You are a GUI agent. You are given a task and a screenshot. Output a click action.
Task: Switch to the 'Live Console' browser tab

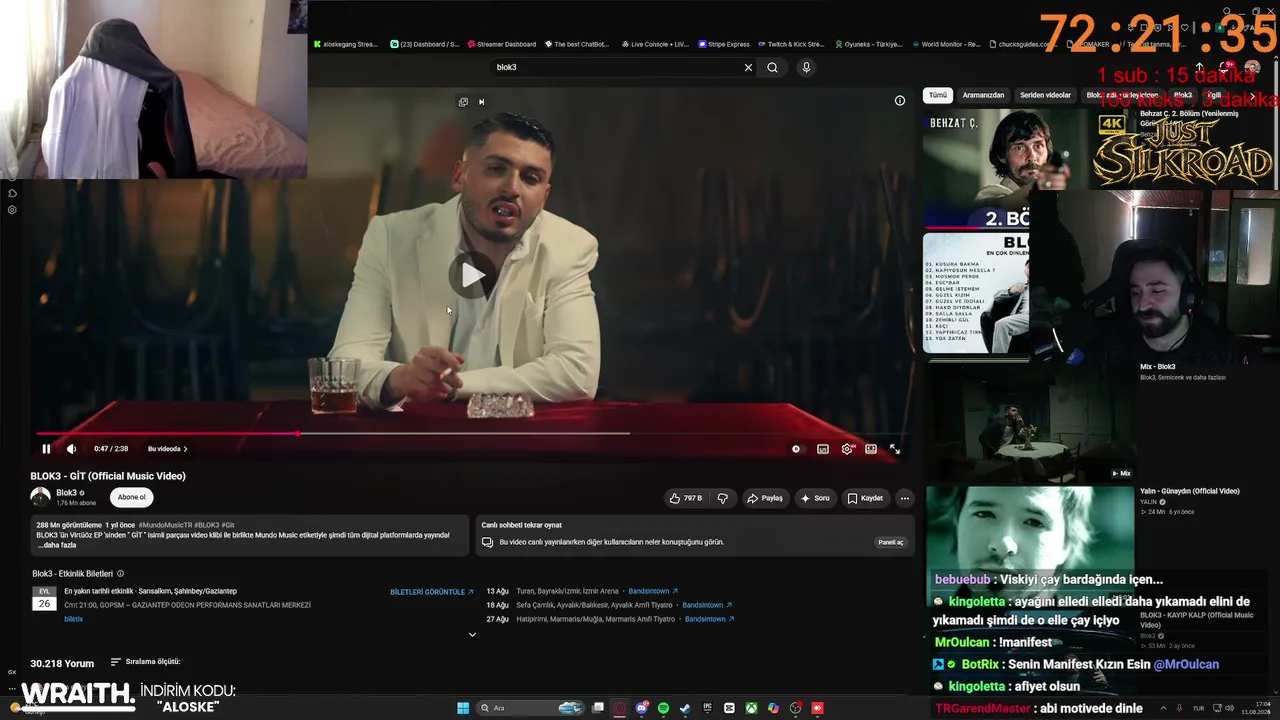(x=655, y=44)
